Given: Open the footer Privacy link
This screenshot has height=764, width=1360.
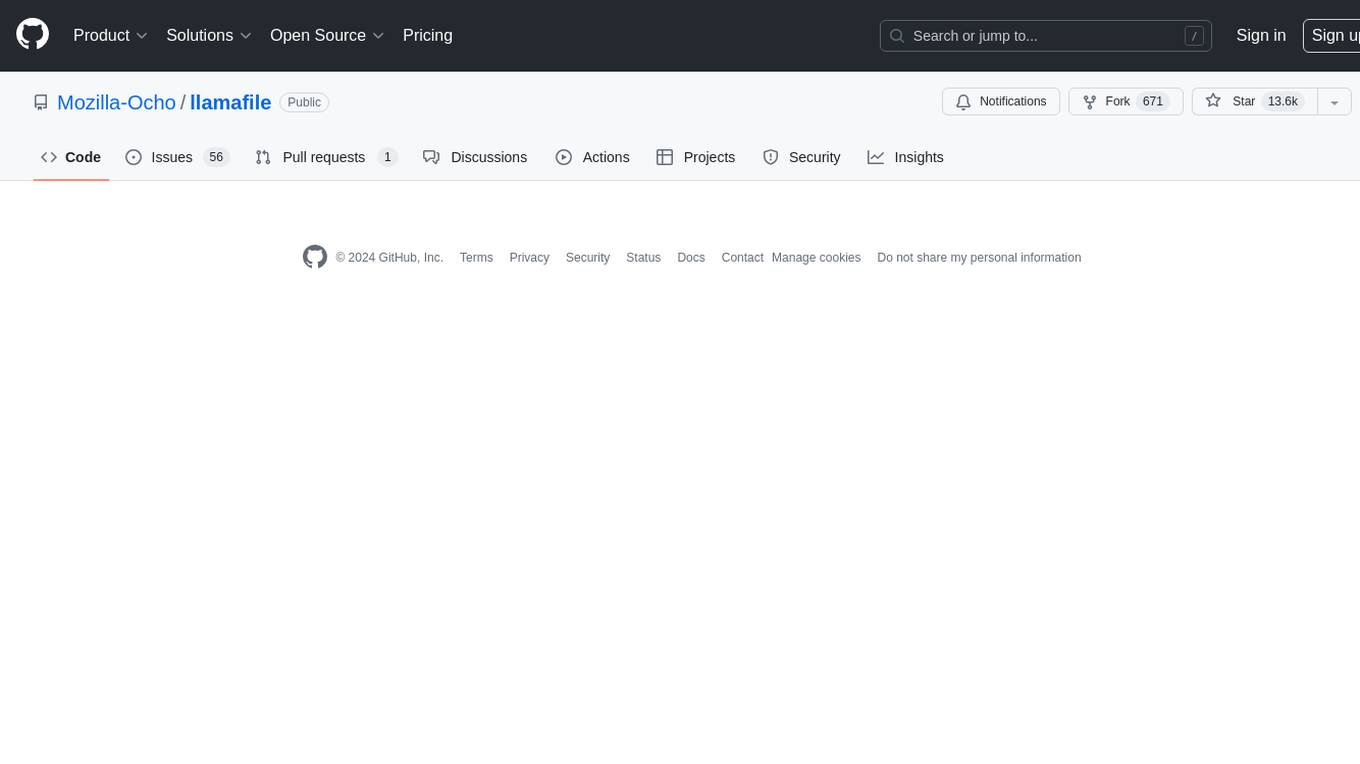Looking at the screenshot, I should click(529, 257).
